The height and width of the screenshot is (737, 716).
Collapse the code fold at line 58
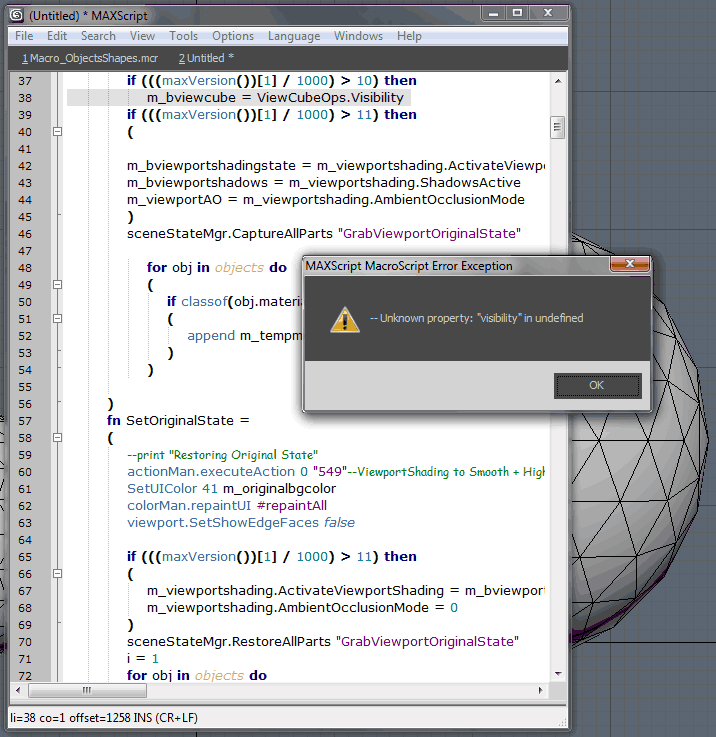57,438
